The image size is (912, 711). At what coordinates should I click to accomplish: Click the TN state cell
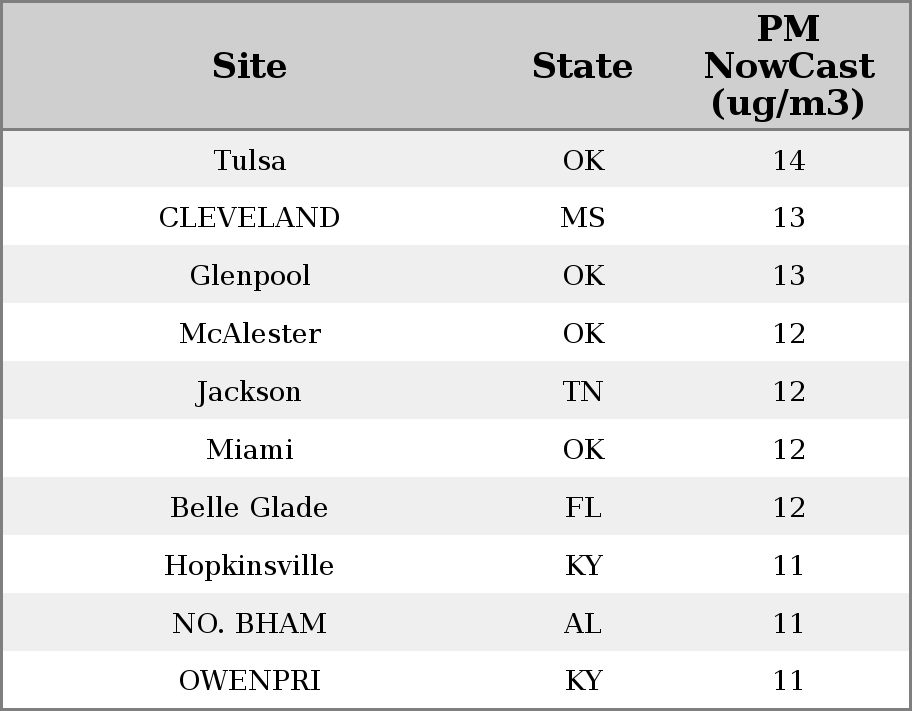(583, 392)
